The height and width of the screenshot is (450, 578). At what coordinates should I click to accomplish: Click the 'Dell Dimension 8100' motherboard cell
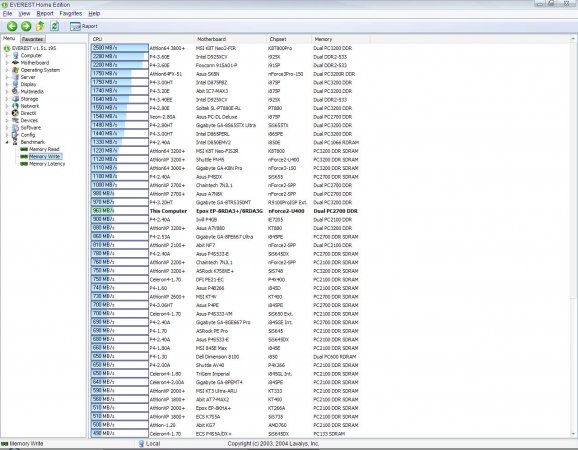(x=217, y=357)
